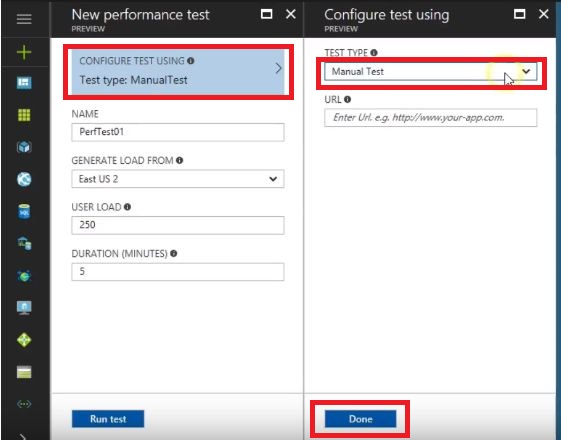Open the Configure Test Using panel item

pyautogui.click(x=178, y=72)
